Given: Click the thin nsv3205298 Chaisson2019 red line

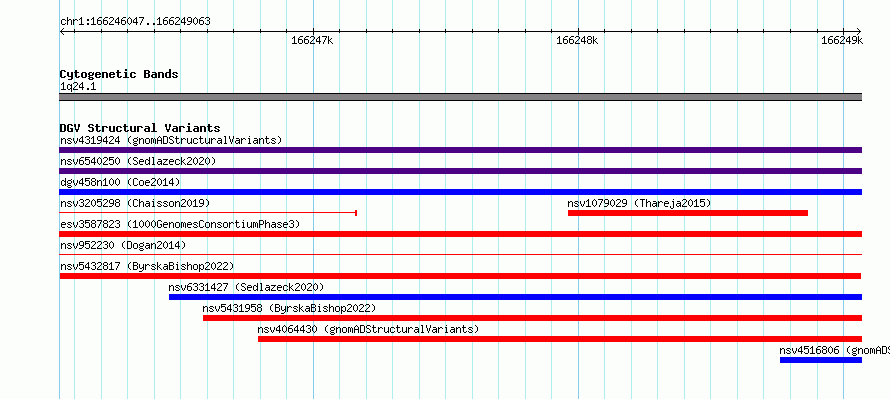Looking at the screenshot, I should [208, 213].
